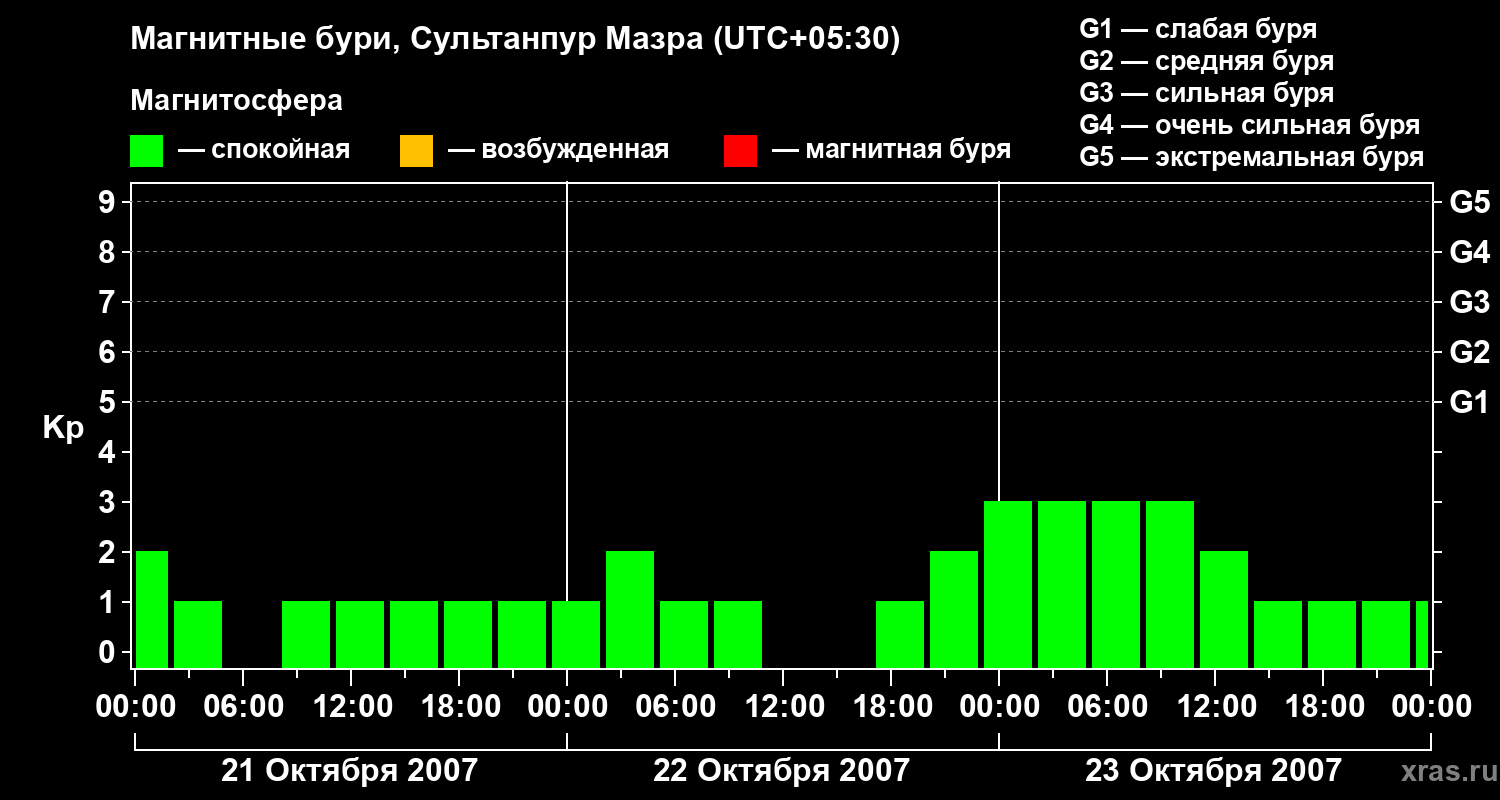
Task: Click the «Kp» axis title
Action: [x=63, y=428]
